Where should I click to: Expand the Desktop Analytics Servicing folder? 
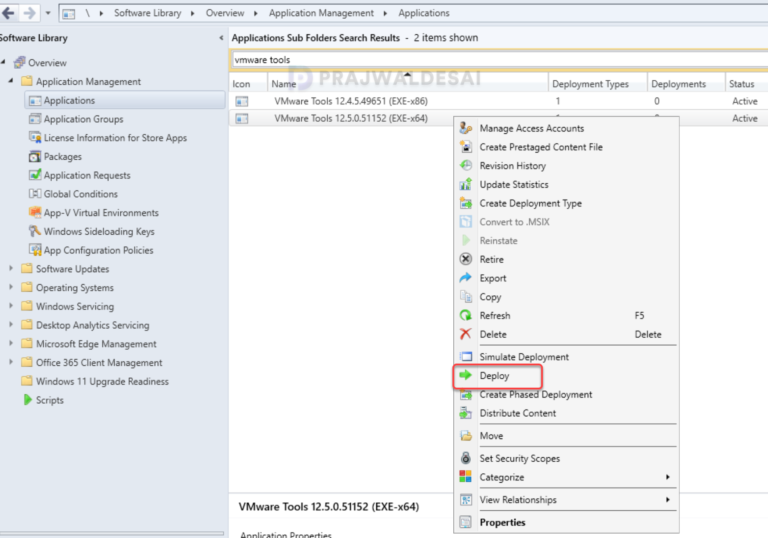tap(11, 324)
